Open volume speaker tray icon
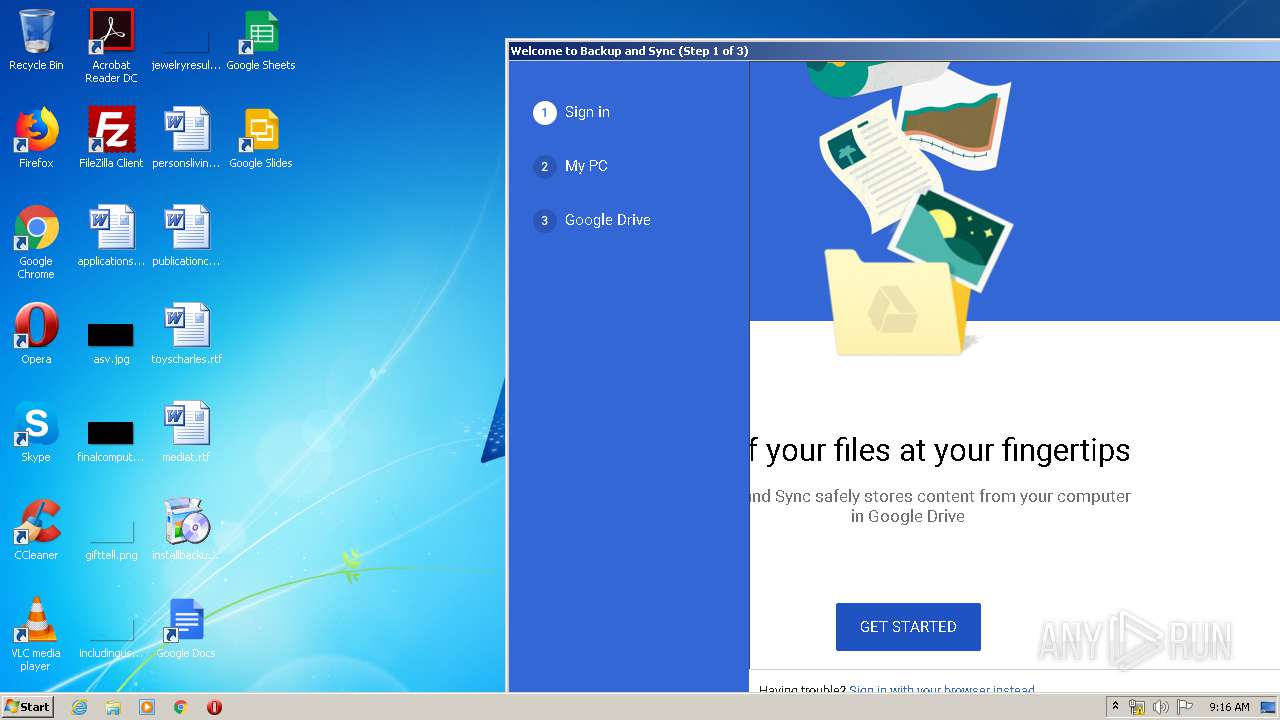Viewport: 1280px width, 720px height. tap(1160, 707)
